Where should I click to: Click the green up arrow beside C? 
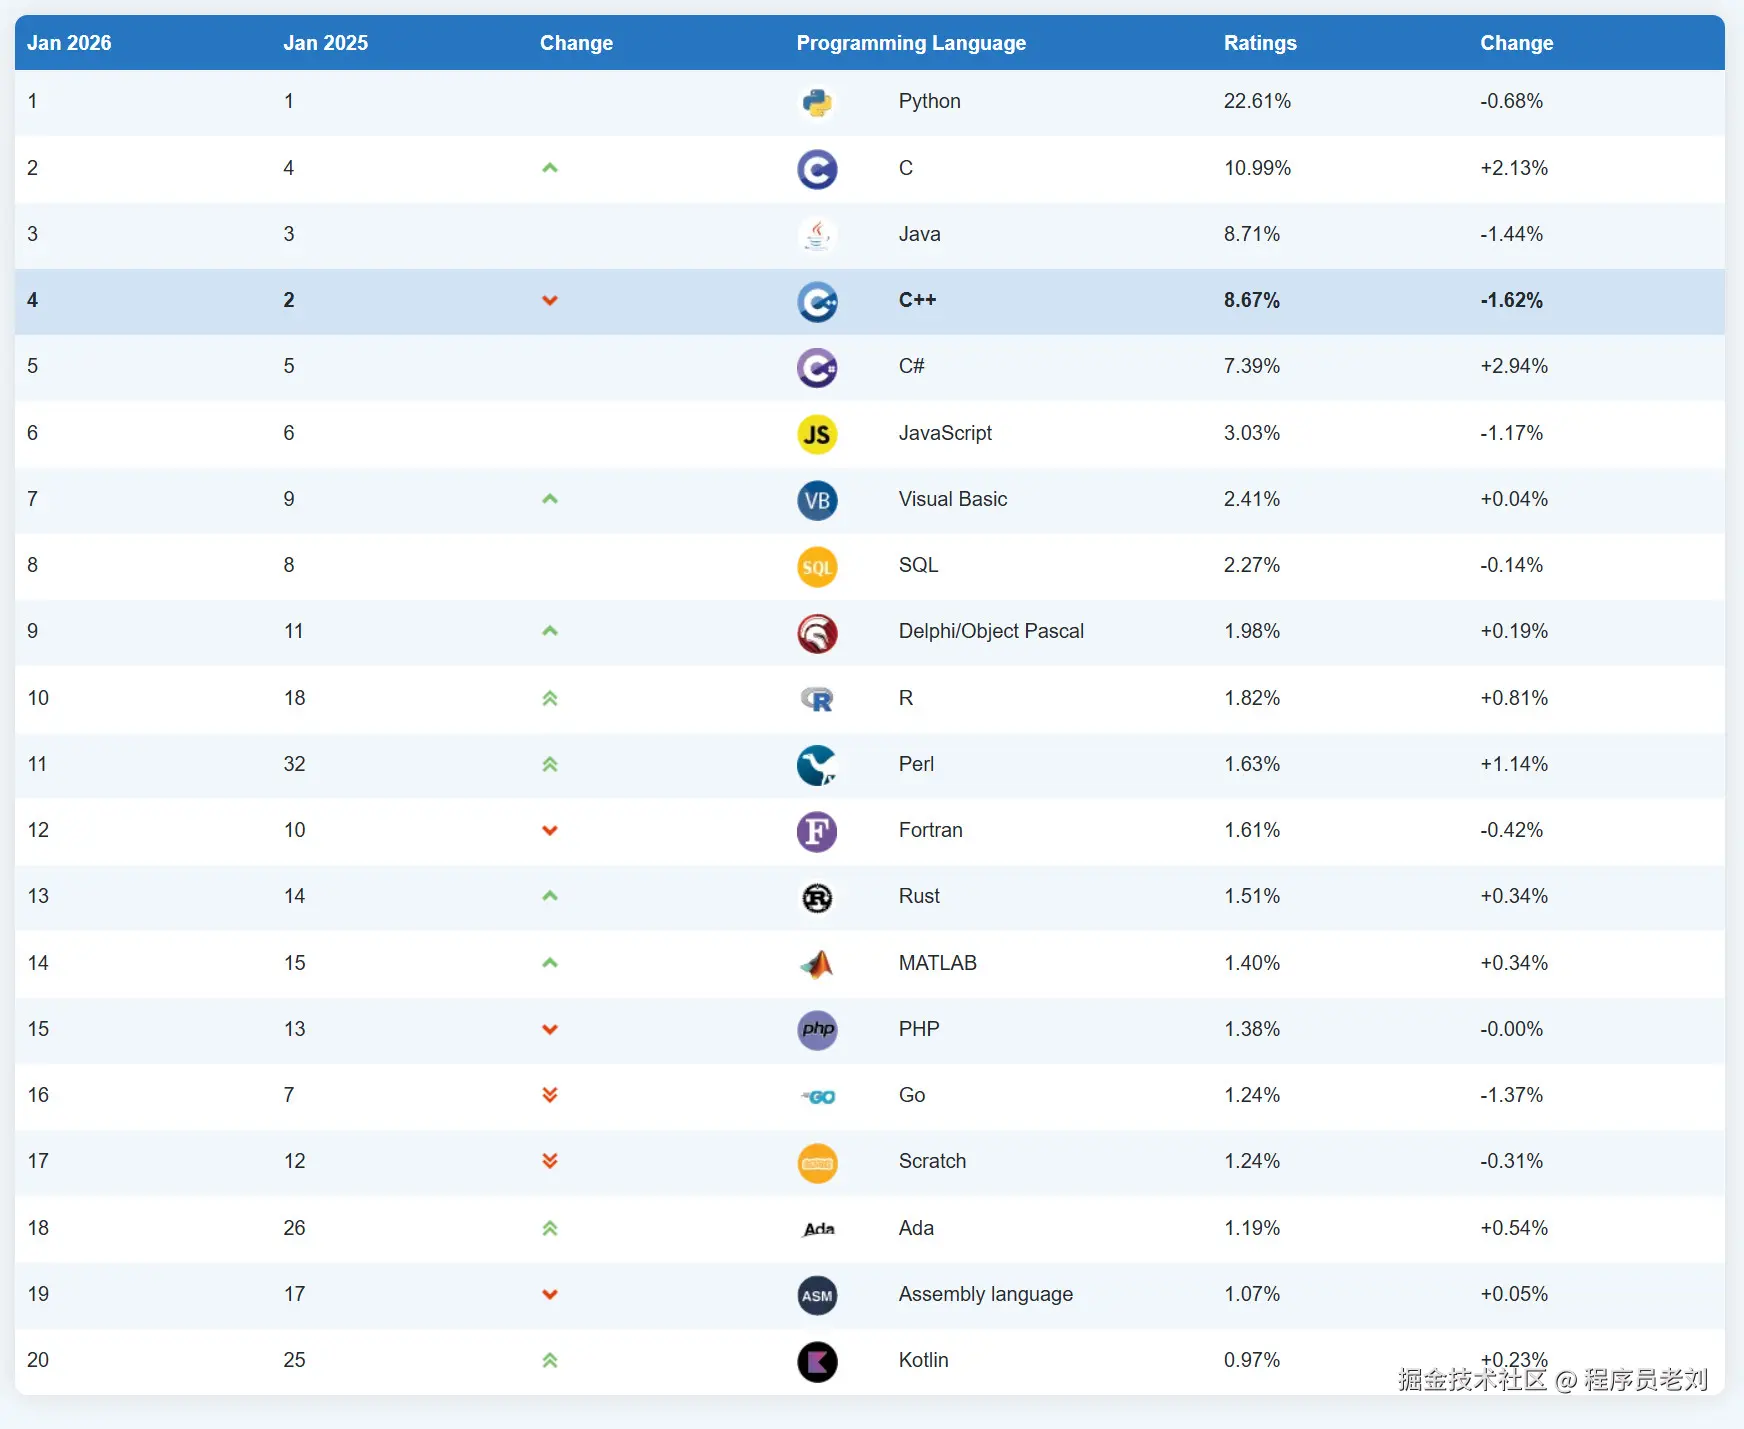tap(549, 168)
